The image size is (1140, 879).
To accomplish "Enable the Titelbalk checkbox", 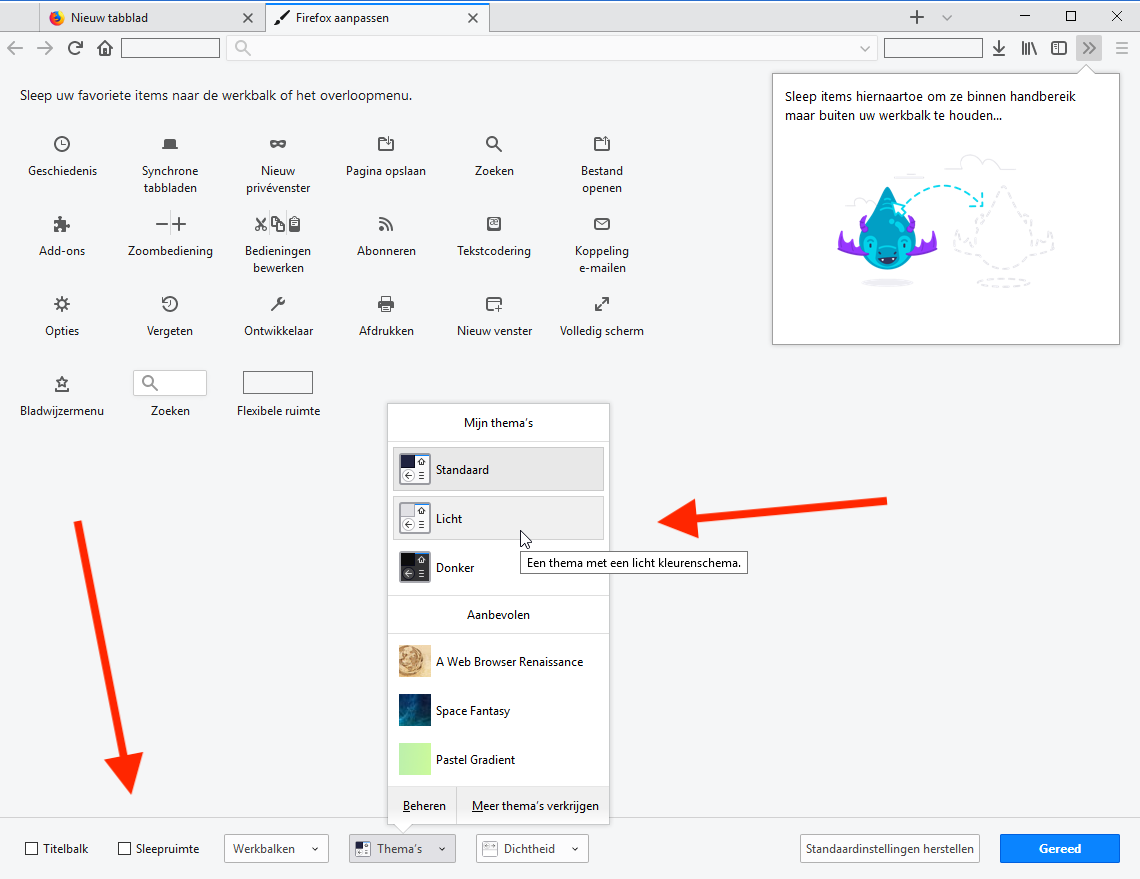I will (32, 849).
